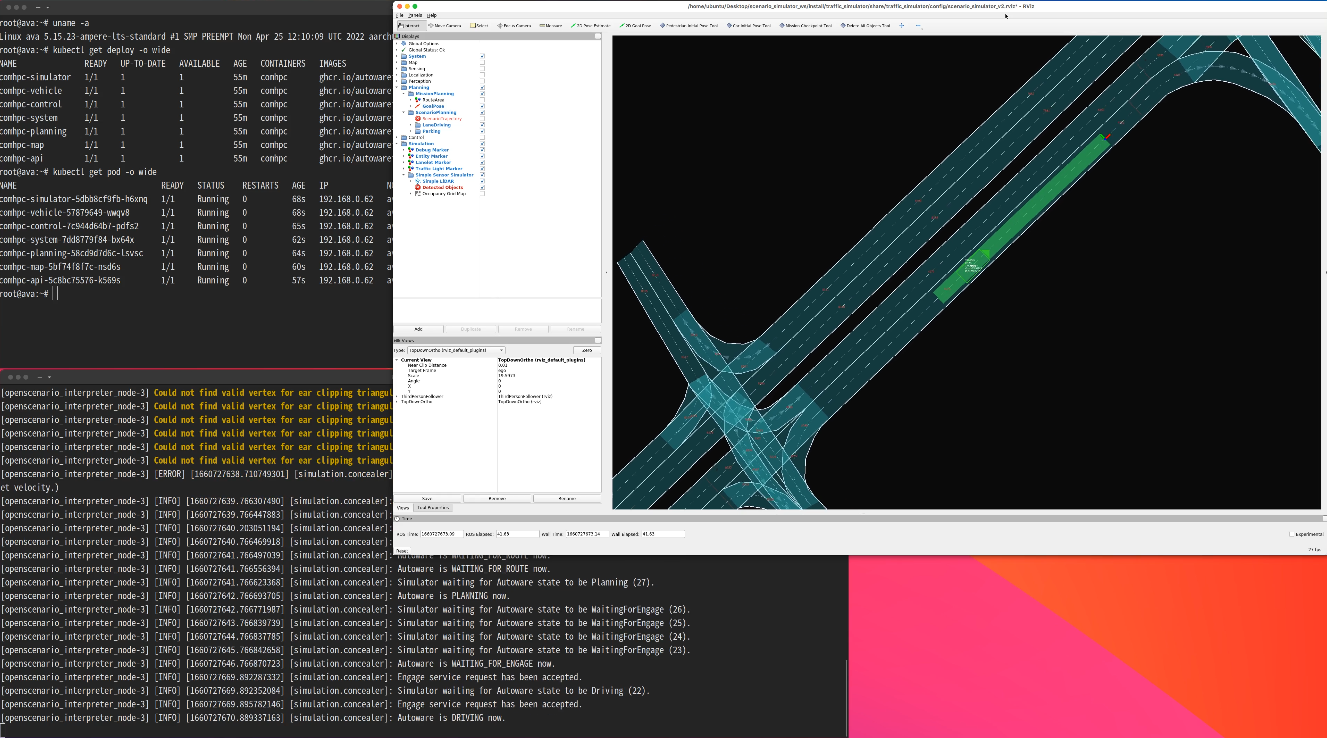Select the 2D Goal Pose tool

coord(636,25)
